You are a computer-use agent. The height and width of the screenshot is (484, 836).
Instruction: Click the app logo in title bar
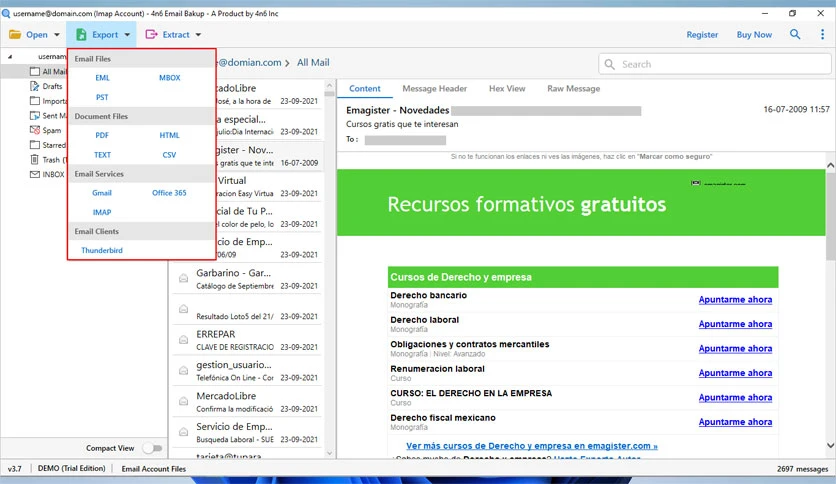click(x=6, y=13)
